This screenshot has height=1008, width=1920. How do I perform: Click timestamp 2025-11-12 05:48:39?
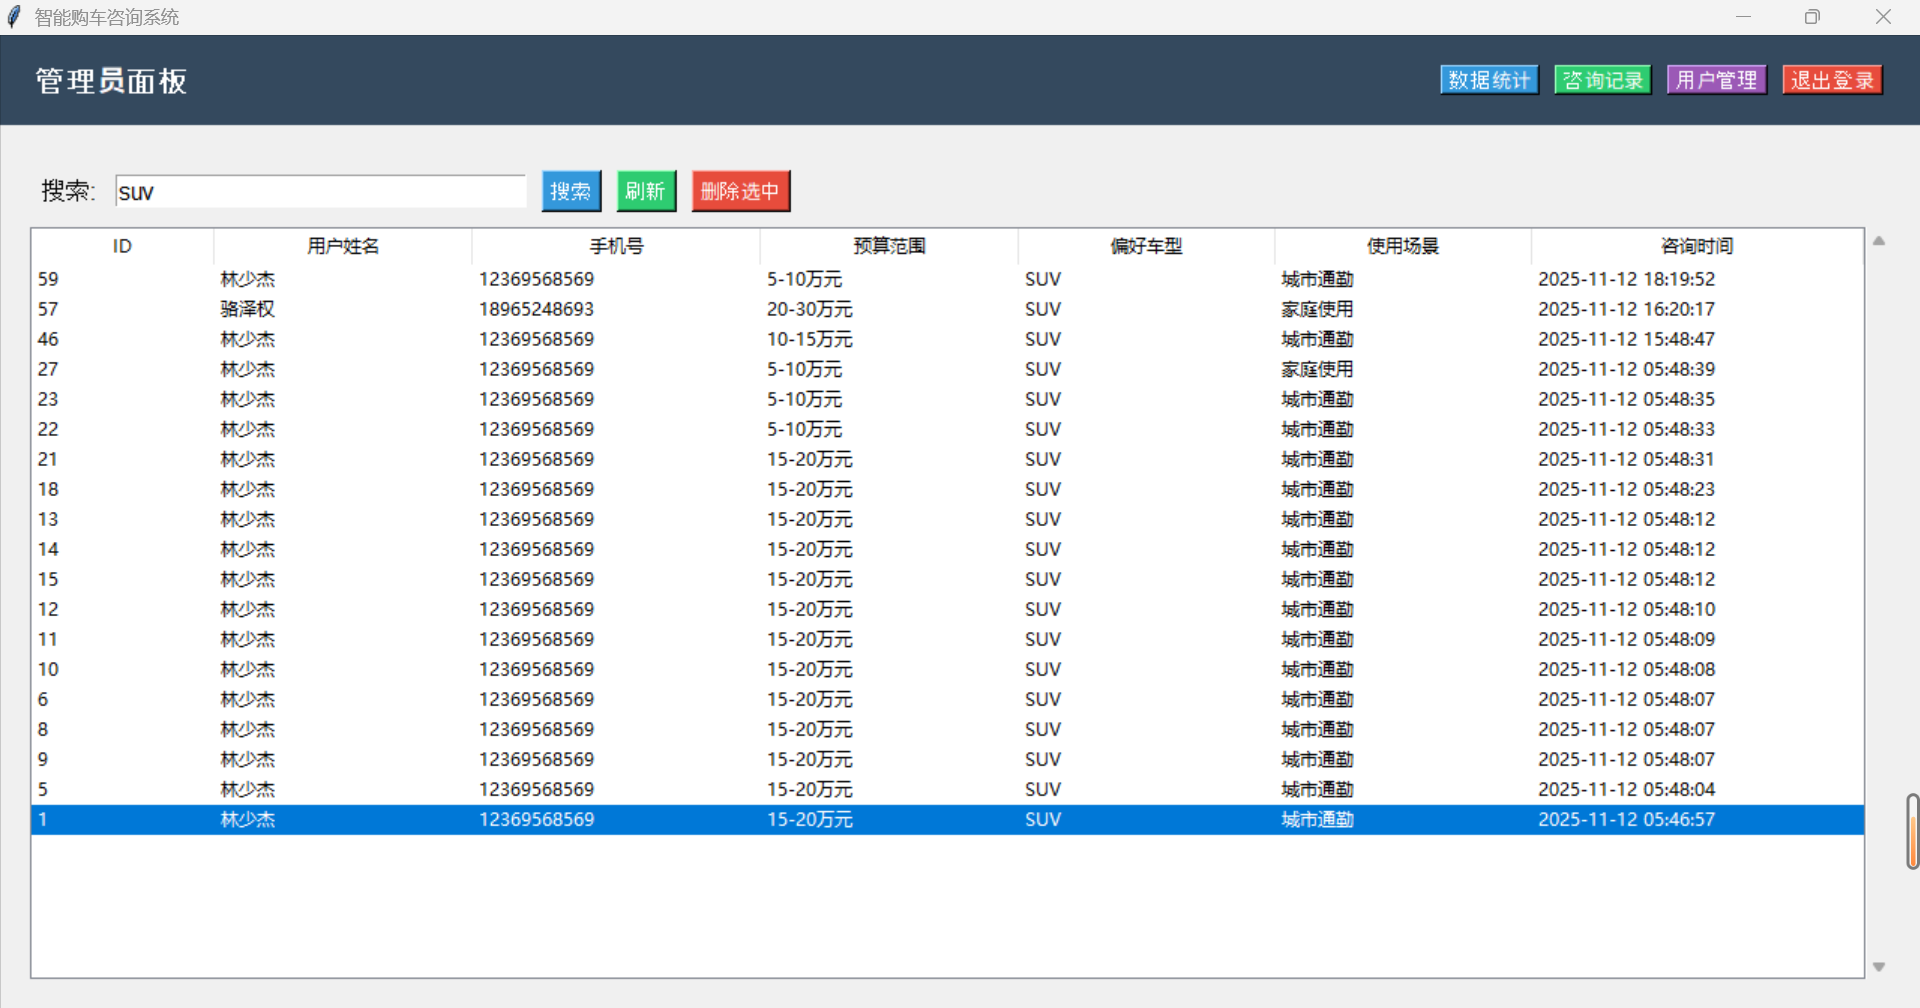point(1626,369)
